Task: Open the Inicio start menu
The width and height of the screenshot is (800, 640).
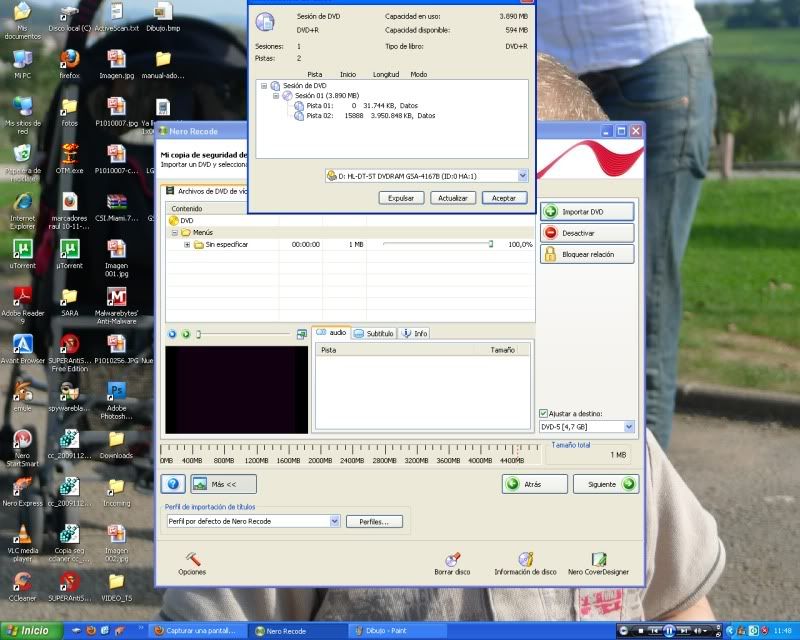Action: (32, 631)
